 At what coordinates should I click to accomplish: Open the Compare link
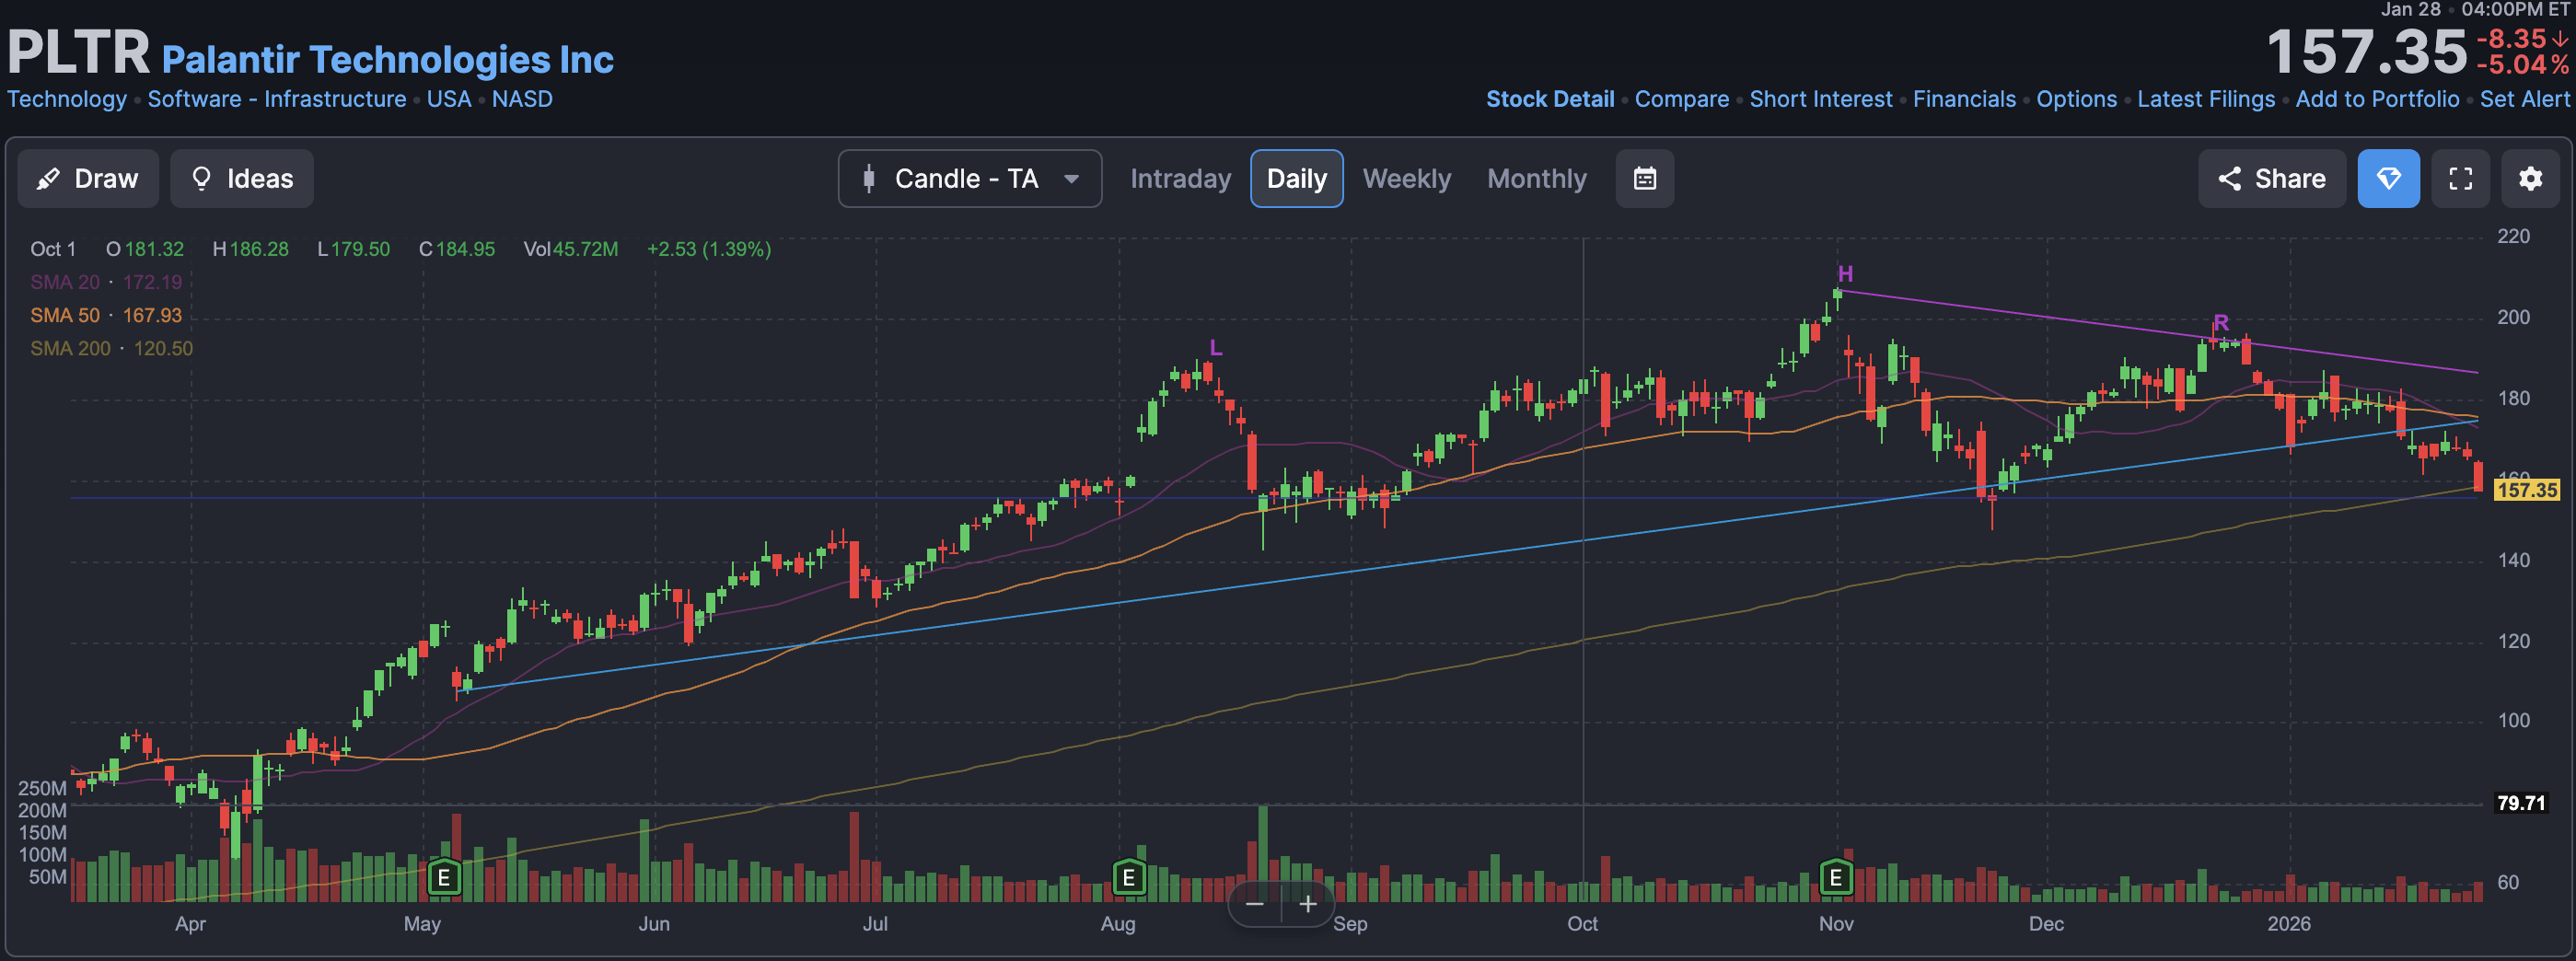tap(1681, 99)
